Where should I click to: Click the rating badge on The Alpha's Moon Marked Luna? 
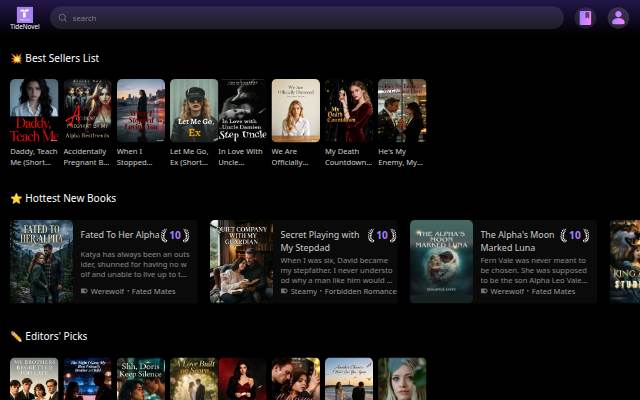tap(575, 235)
